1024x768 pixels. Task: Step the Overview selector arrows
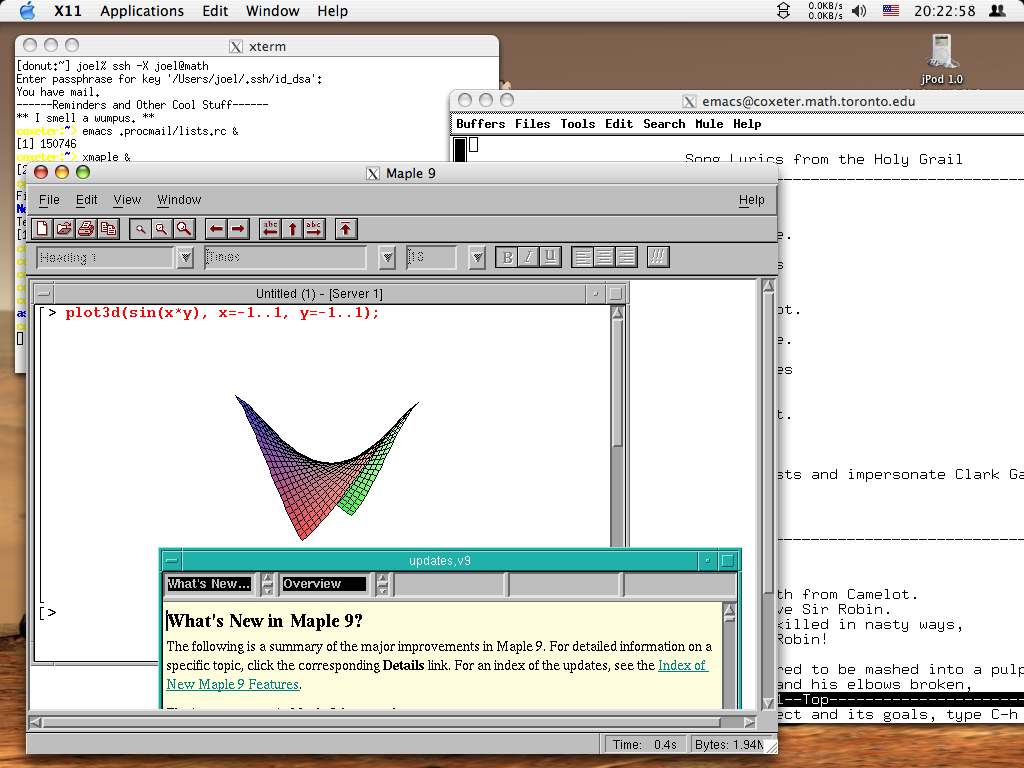pos(383,584)
